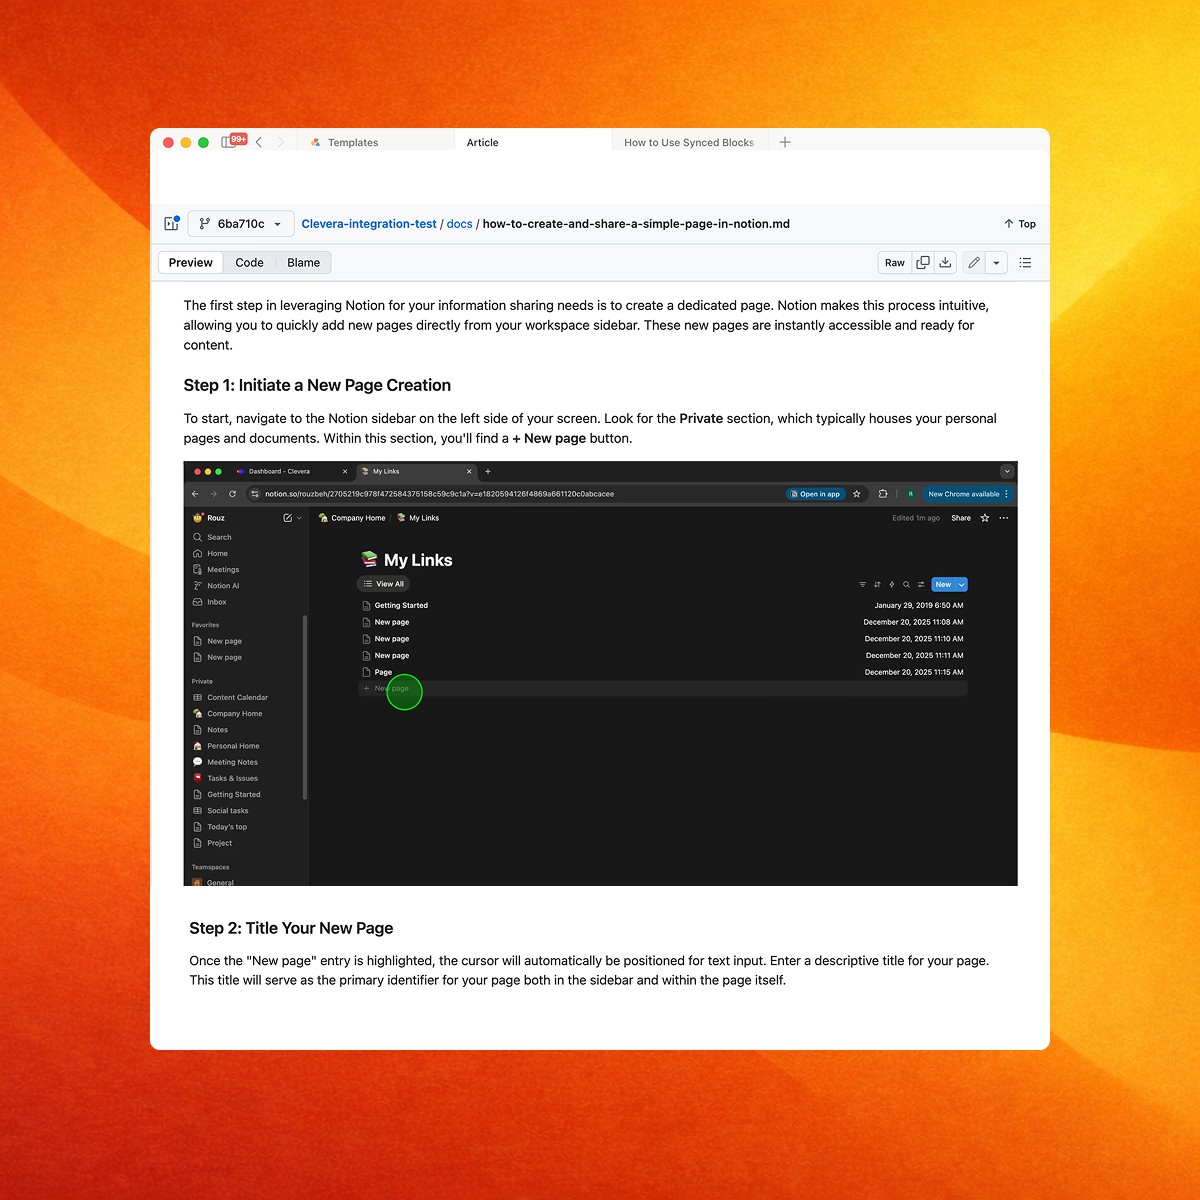The image size is (1200, 1200).
Task: Download the raw file icon
Action: pyautogui.click(x=945, y=263)
